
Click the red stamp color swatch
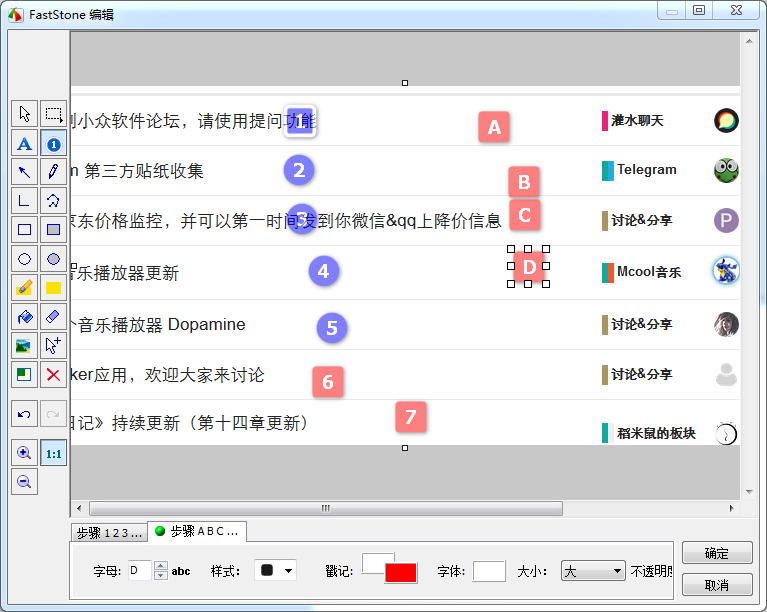[400, 573]
